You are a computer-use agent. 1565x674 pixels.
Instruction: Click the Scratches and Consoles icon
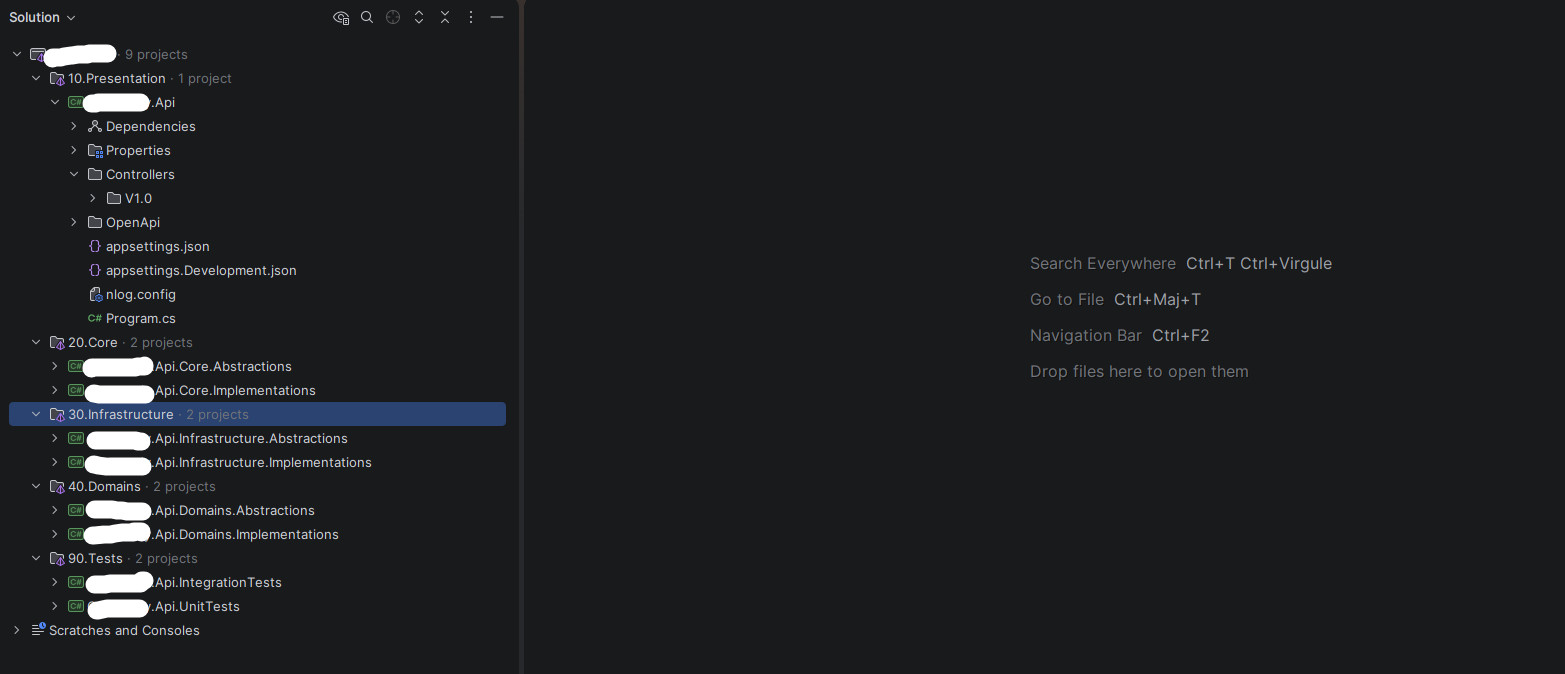(38, 630)
